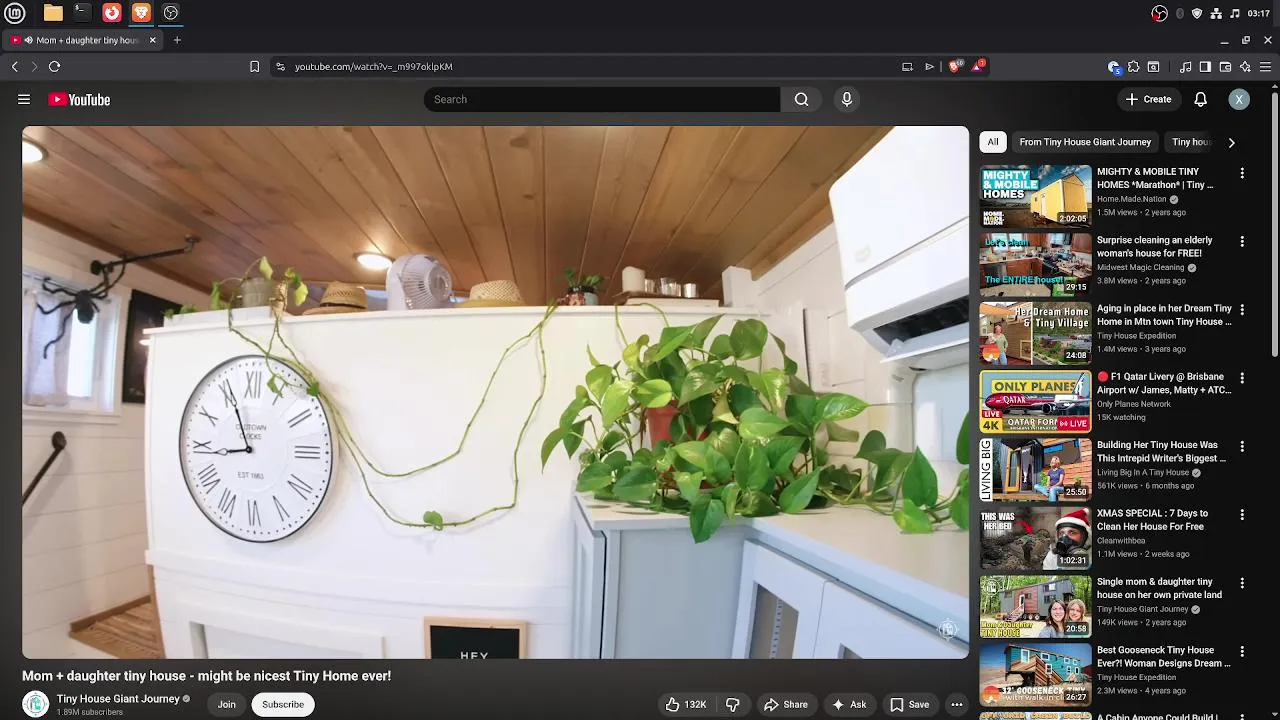1280x720 pixels.
Task: Open more actions for the video
Action: pyautogui.click(x=957, y=704)
